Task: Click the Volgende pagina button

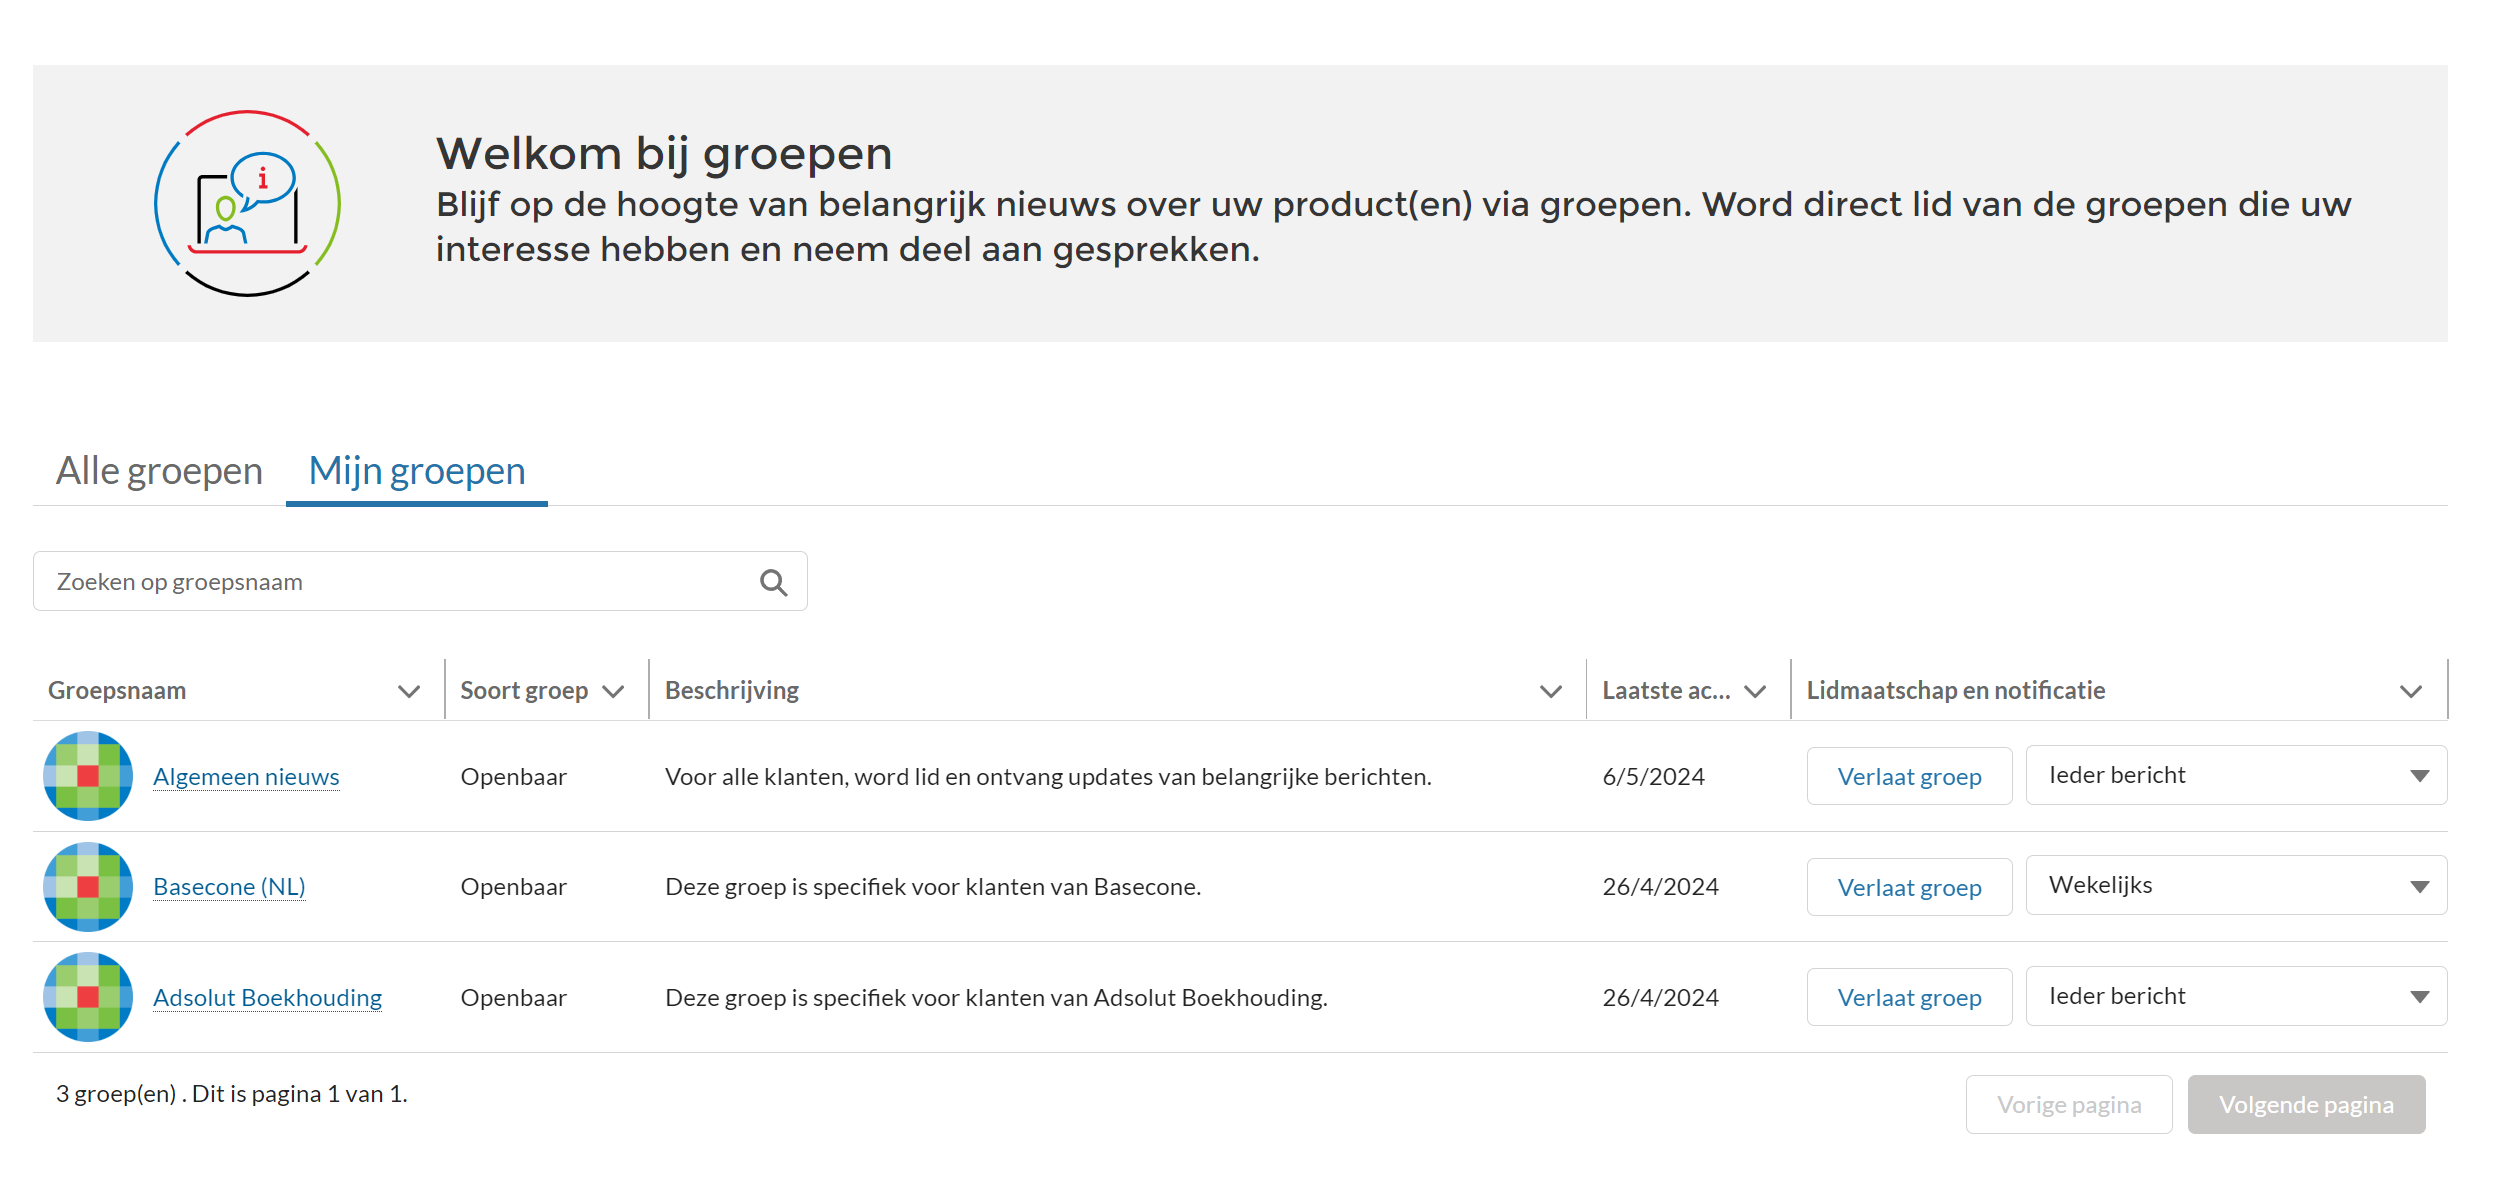Action: click(2306, 1104)
